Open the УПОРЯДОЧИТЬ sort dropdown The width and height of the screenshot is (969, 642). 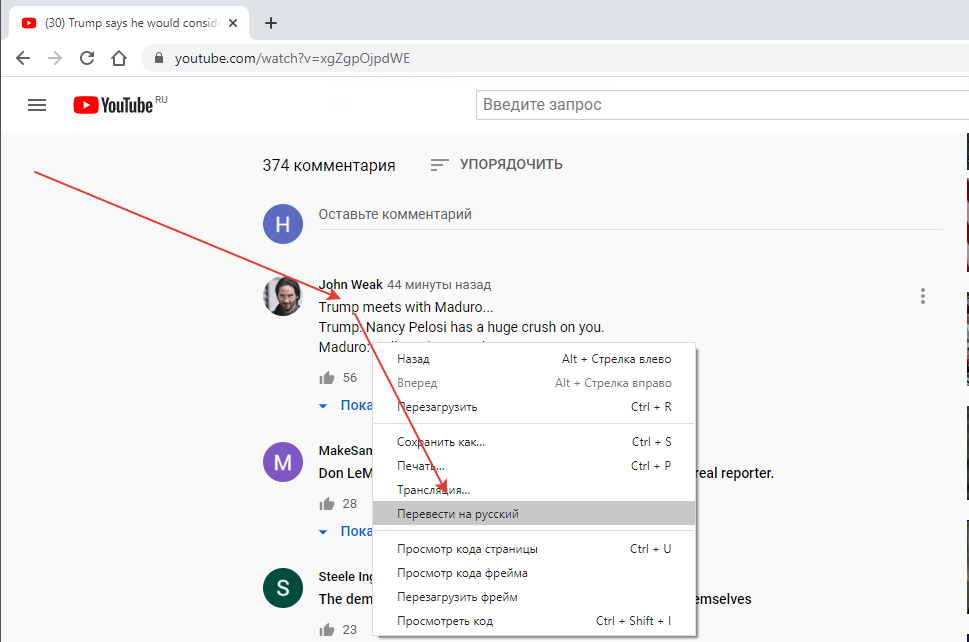point(496,165)
